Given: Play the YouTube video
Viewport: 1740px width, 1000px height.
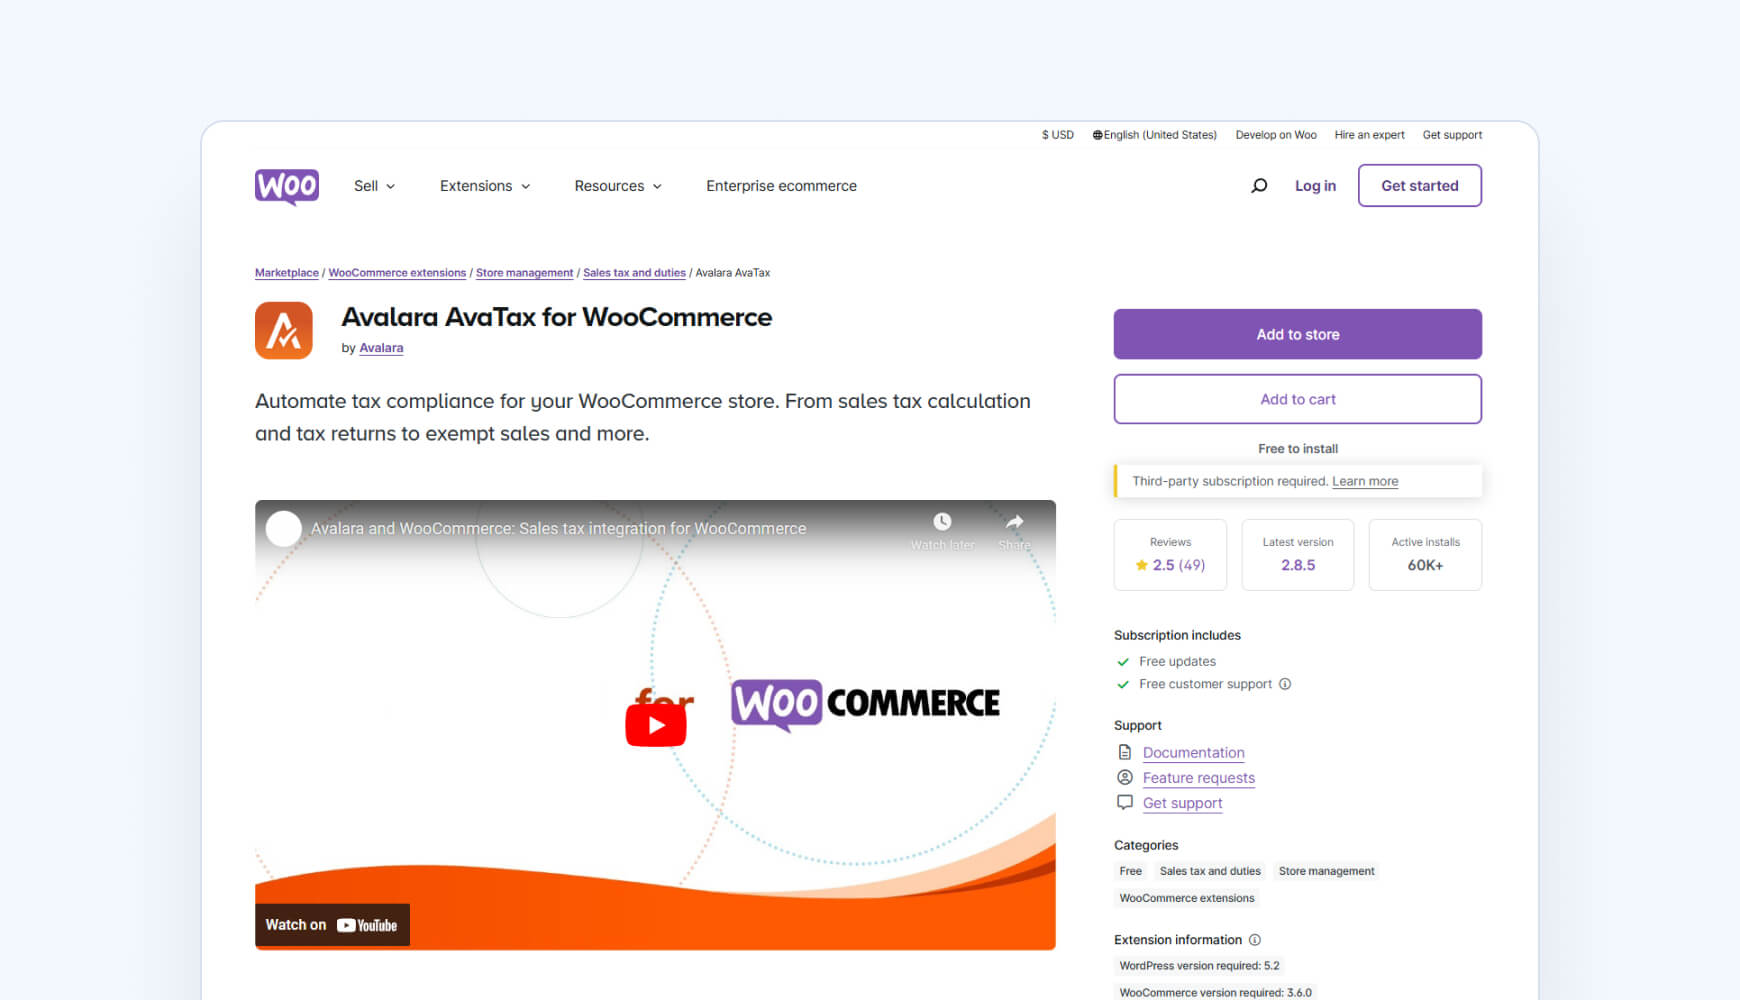Looking at the screenshot, I should click(x=656, y=725).
